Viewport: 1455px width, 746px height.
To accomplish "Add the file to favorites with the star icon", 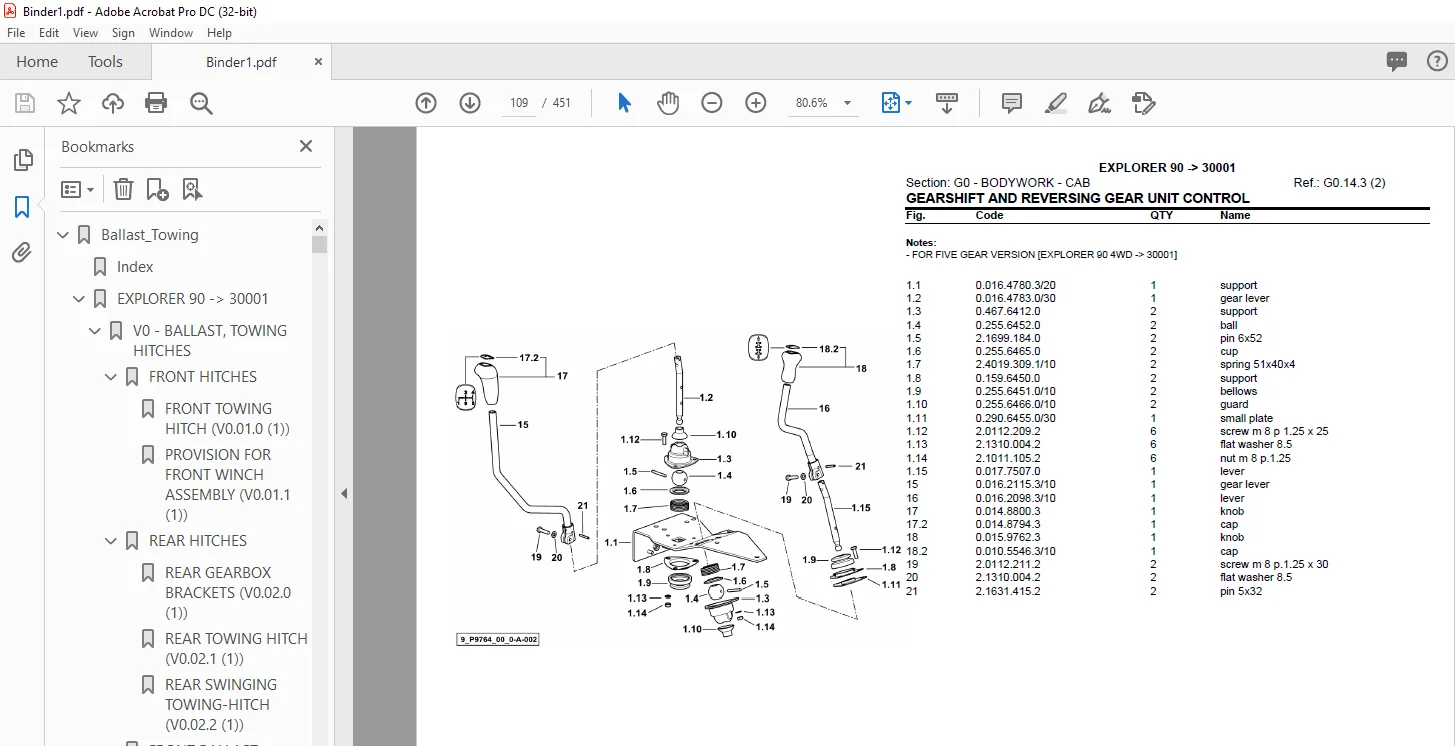I will tap(69, 103).
